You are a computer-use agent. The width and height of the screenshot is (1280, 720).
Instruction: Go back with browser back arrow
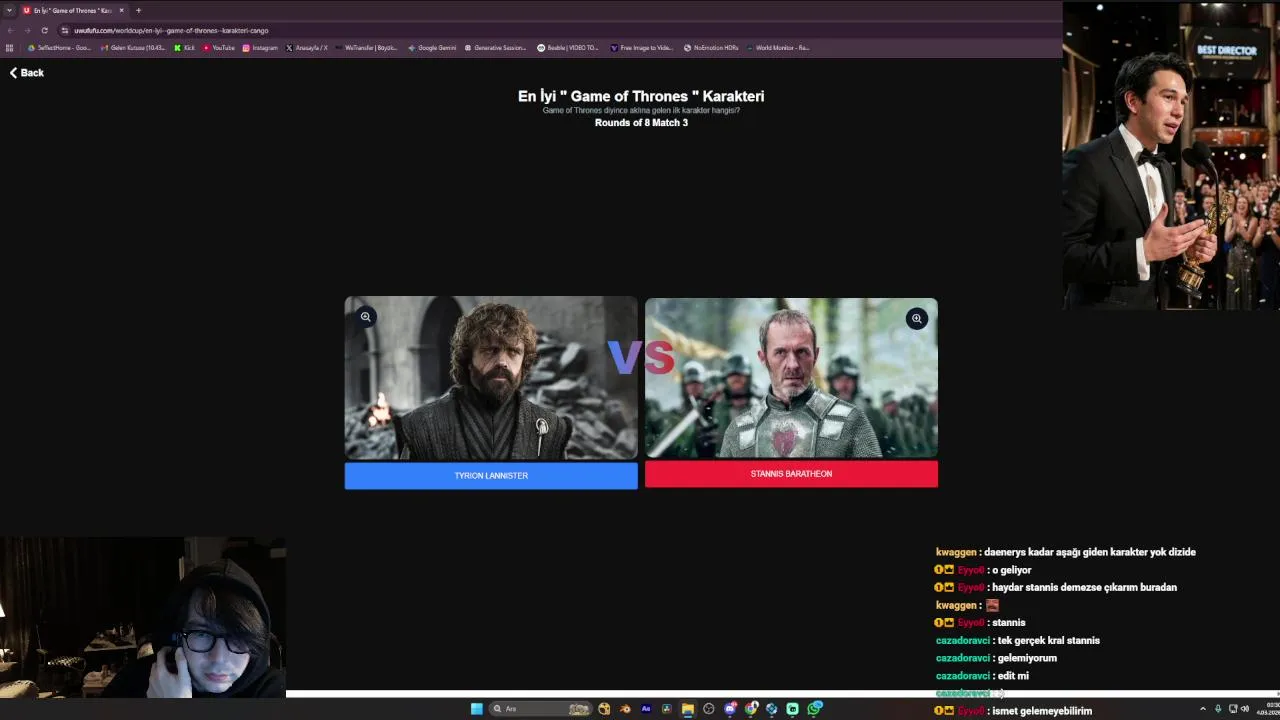click(x=11, y=30)
